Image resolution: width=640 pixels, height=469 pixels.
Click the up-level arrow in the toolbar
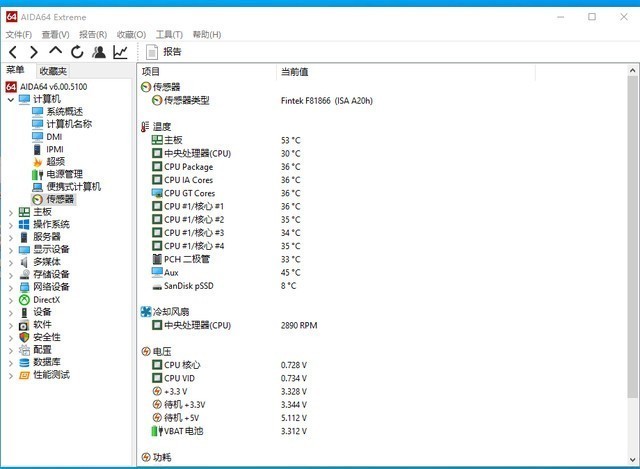(56, 51)
